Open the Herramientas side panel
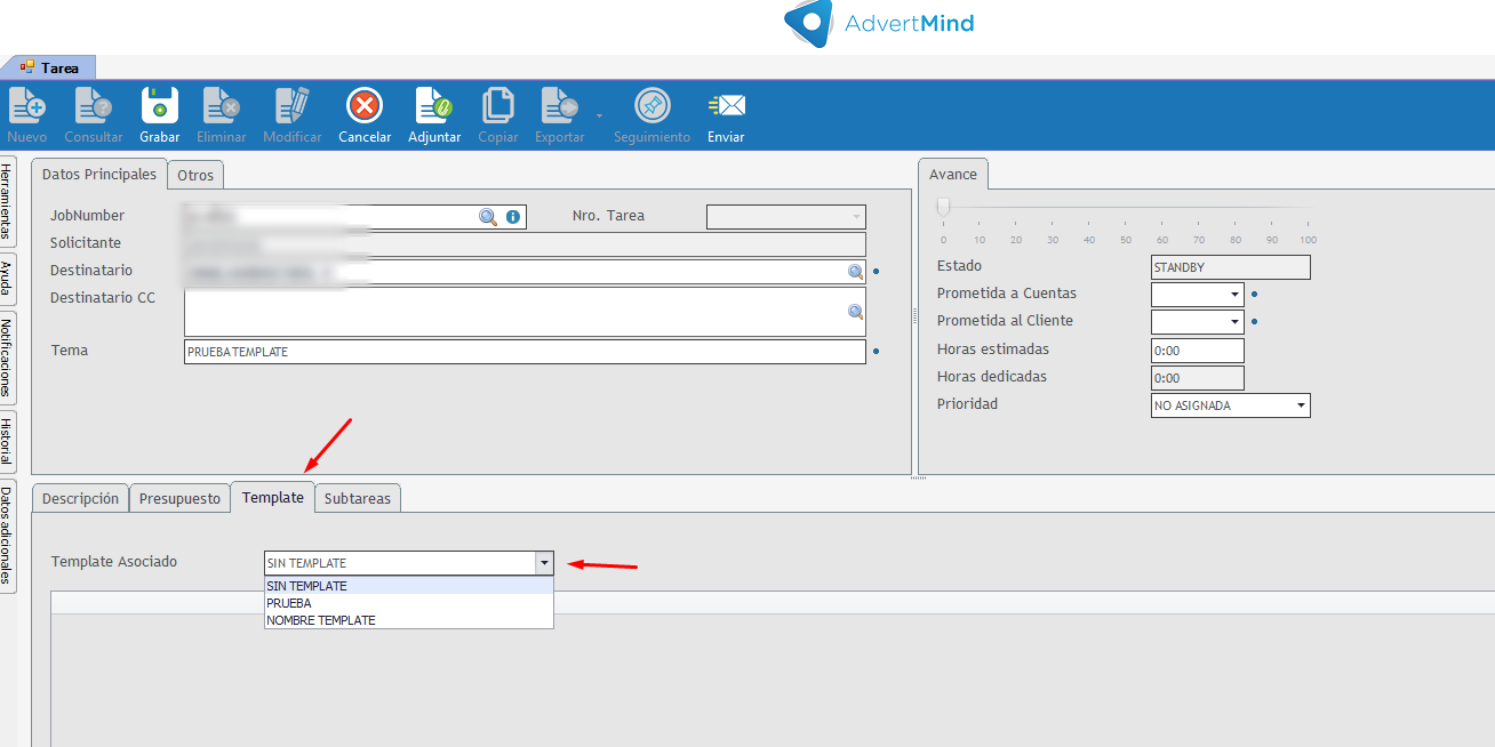This screenshot has width=1495, height=747. coord(7,202)
